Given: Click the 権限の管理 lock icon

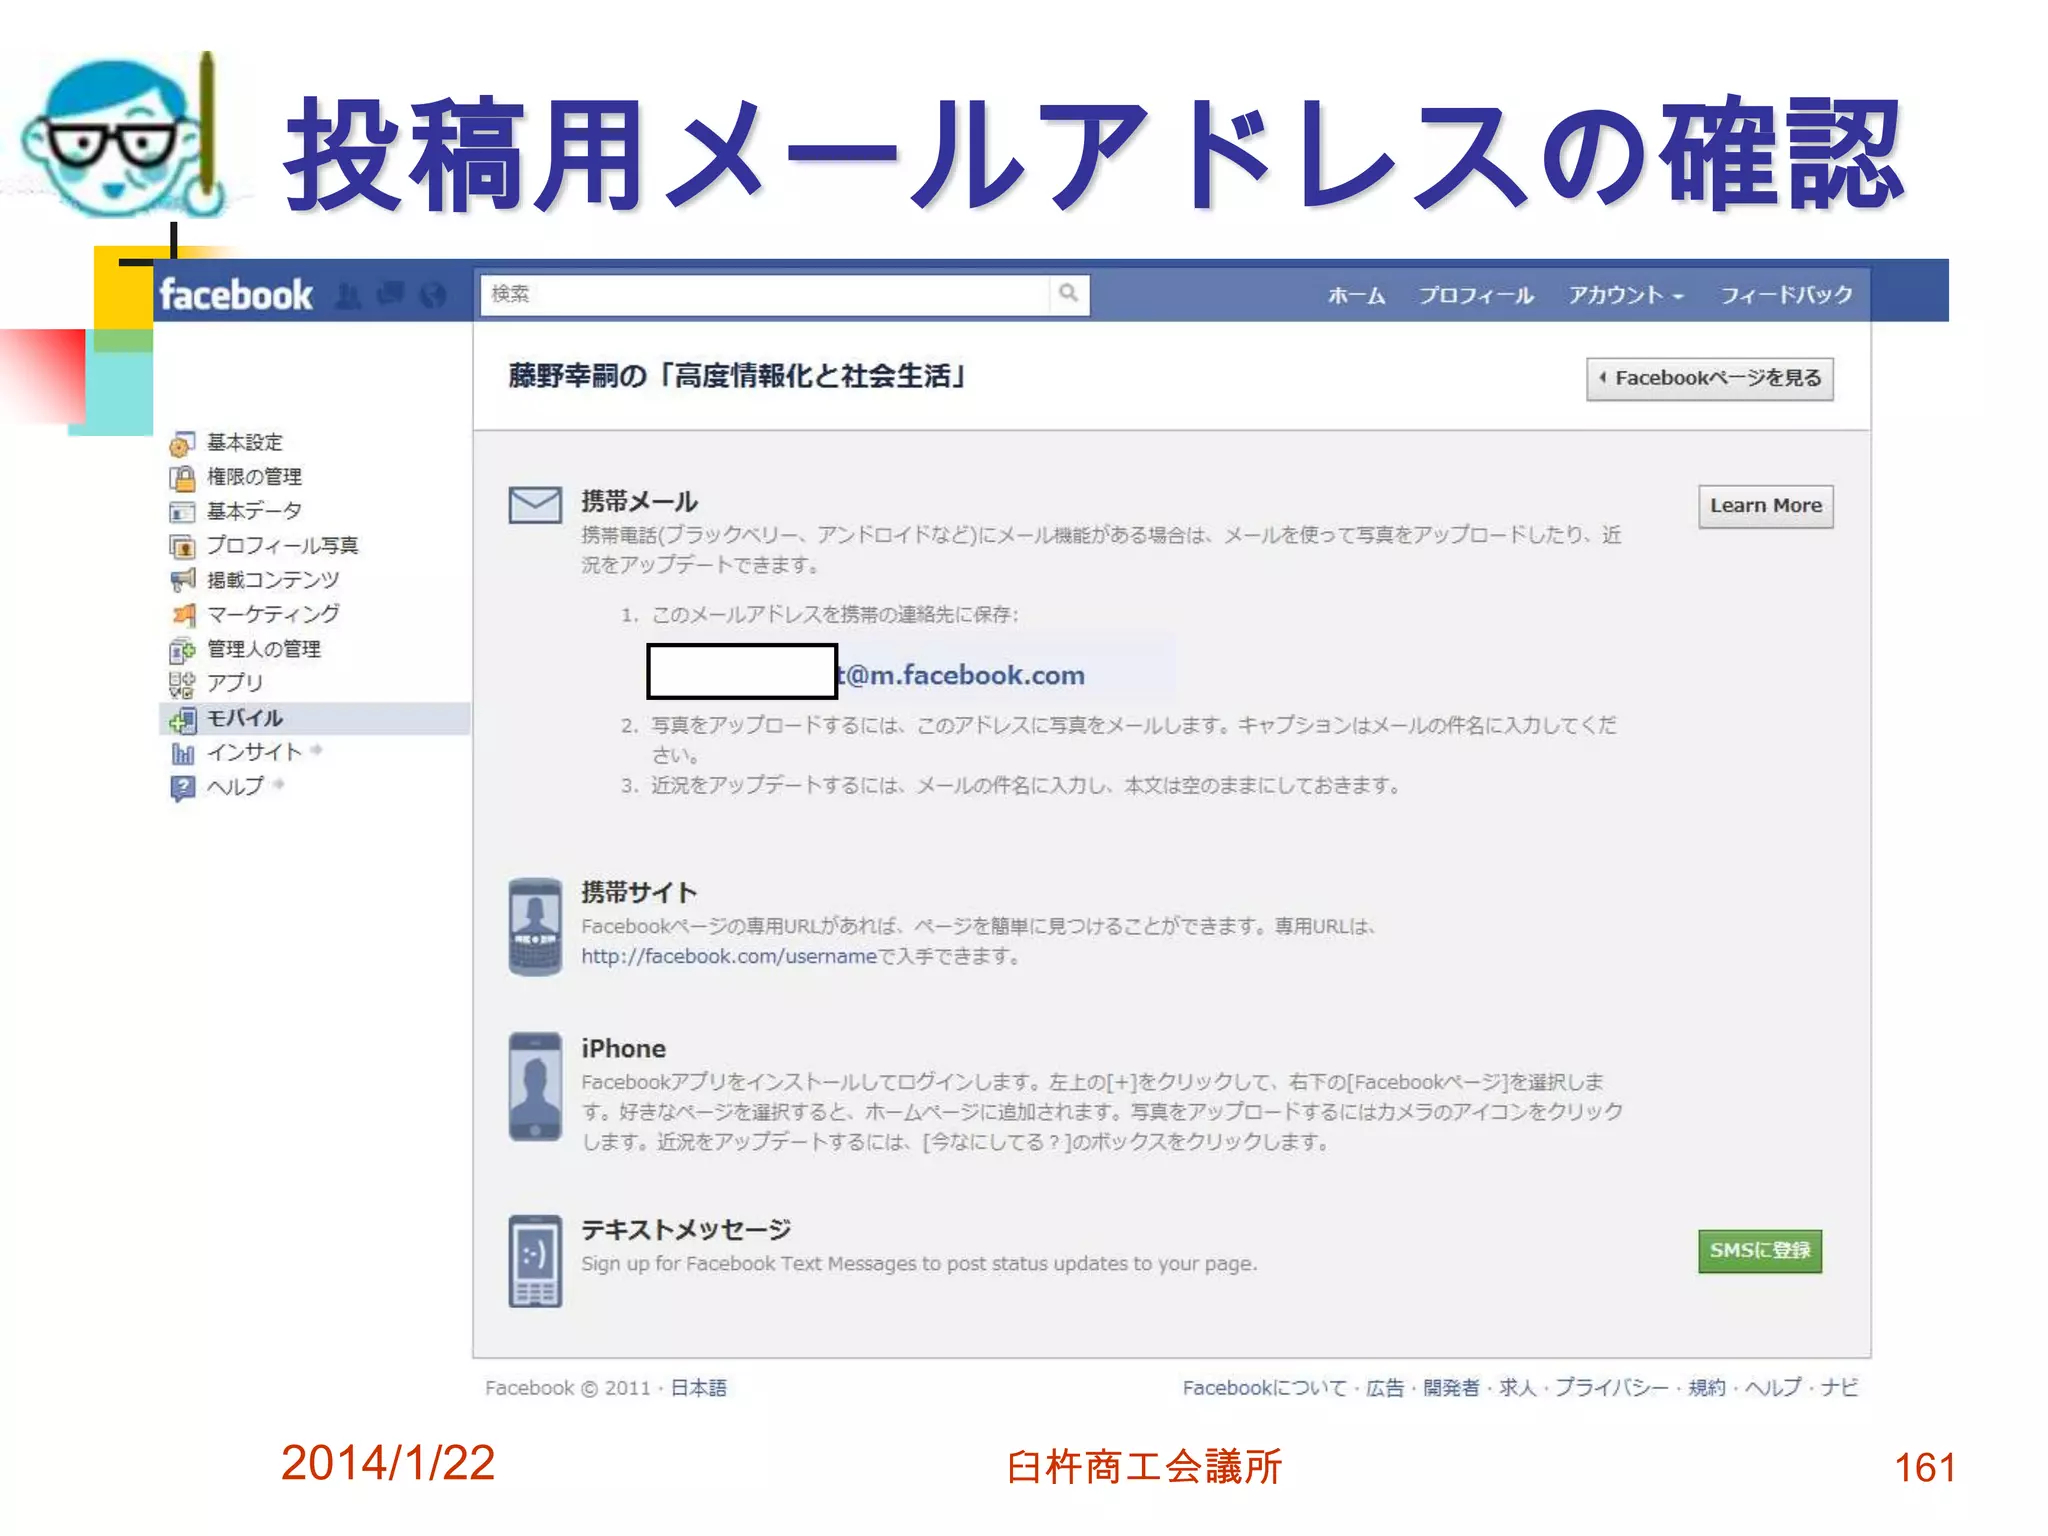Looking at the screenshot, I should point(182,478).
